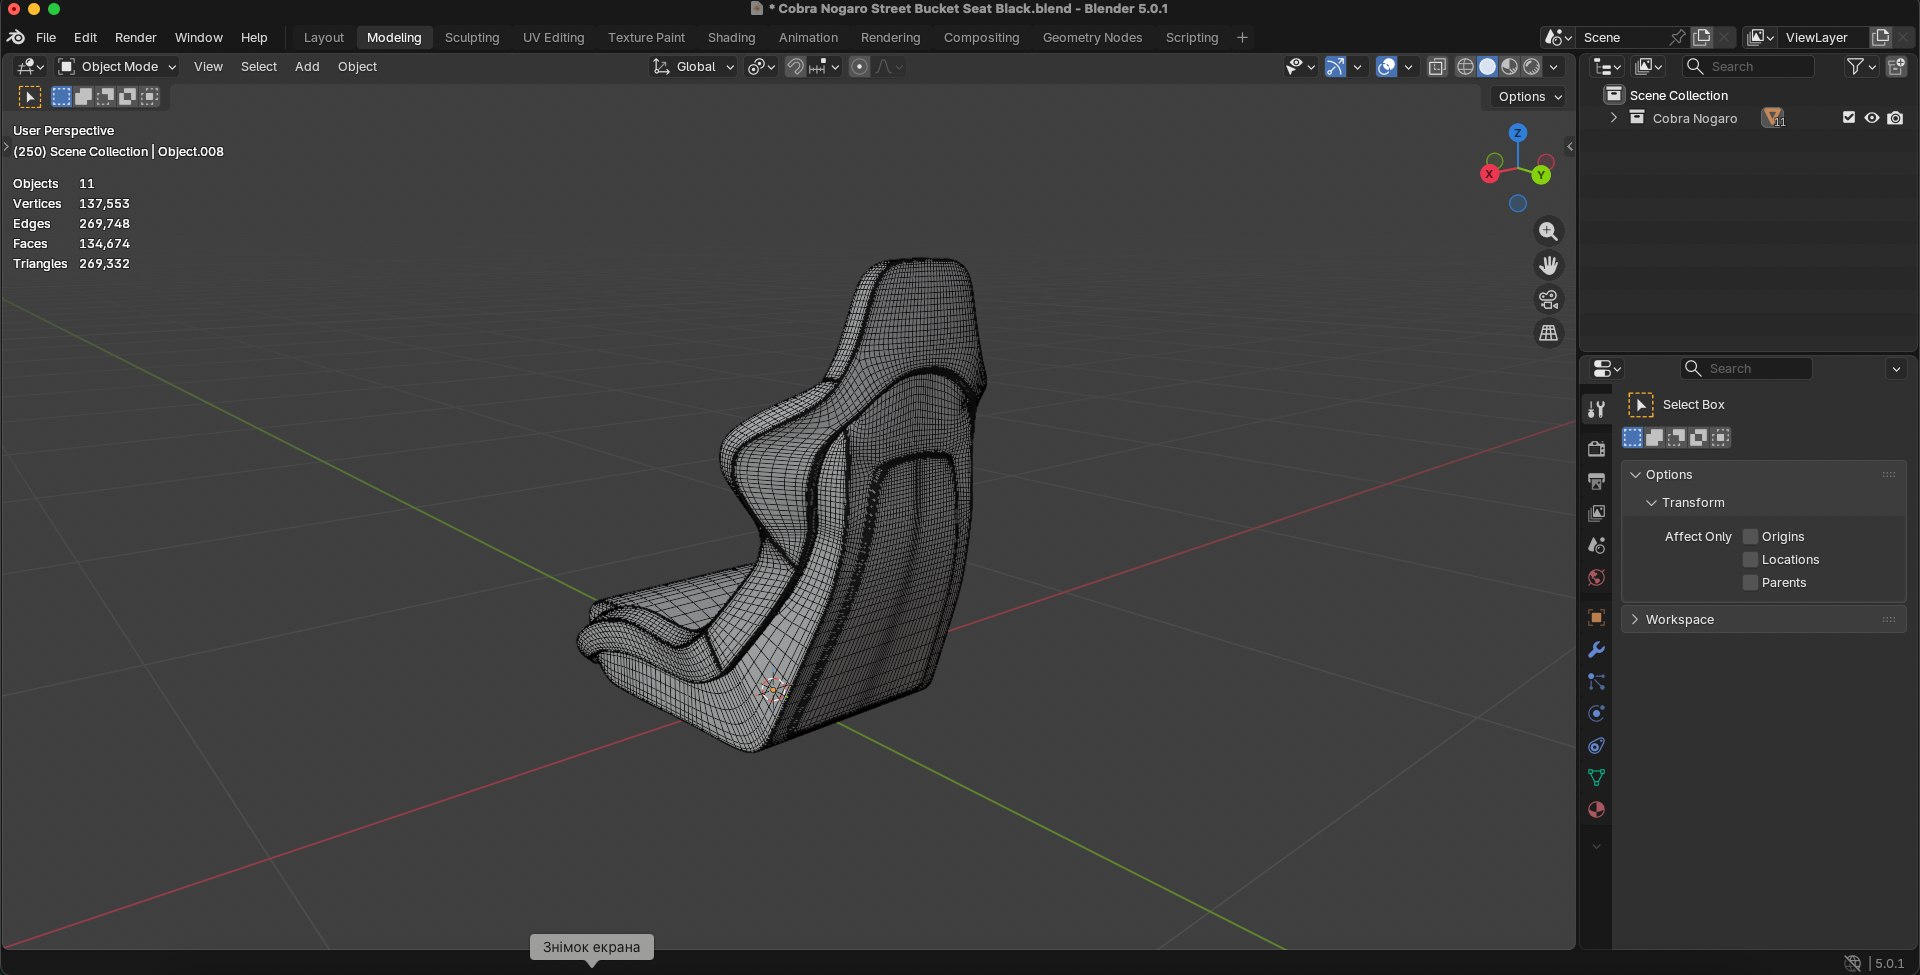Open the Object Mode dropdown

click(117, 67)
